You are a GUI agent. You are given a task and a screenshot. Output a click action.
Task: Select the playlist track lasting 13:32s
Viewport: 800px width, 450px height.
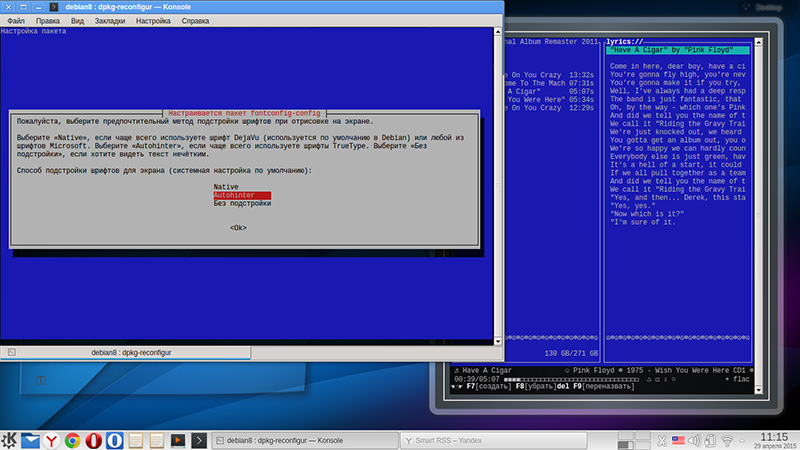pyautogui.click(x=549, y=75)
